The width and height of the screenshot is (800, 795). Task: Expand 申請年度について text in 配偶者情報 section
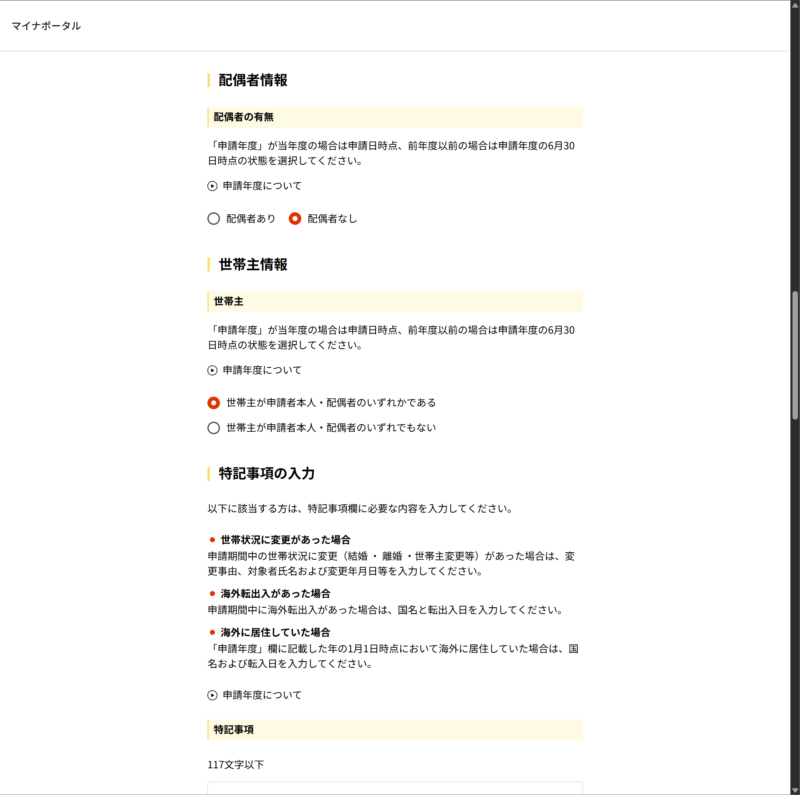tap(262, 186)
